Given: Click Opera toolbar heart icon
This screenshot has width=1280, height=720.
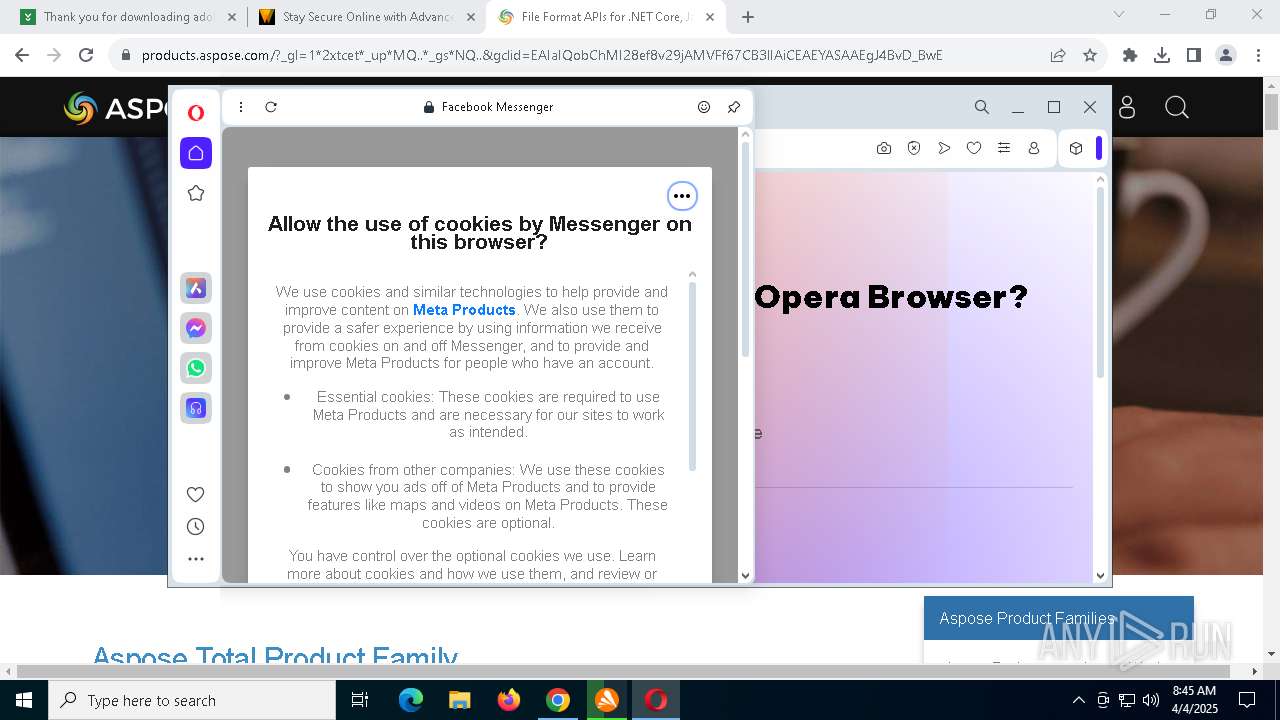Looking at the screenshot, I should 974,148.
